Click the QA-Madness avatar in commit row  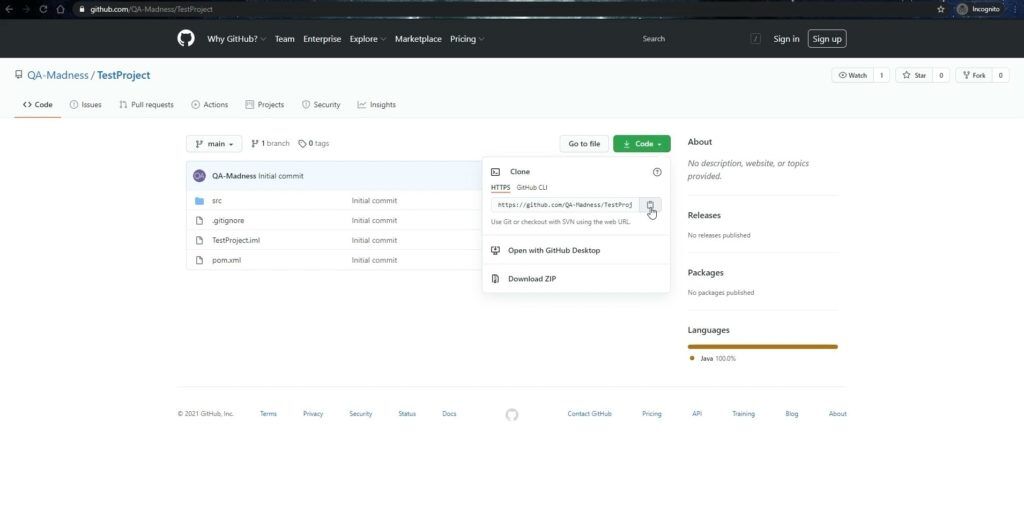199,176
